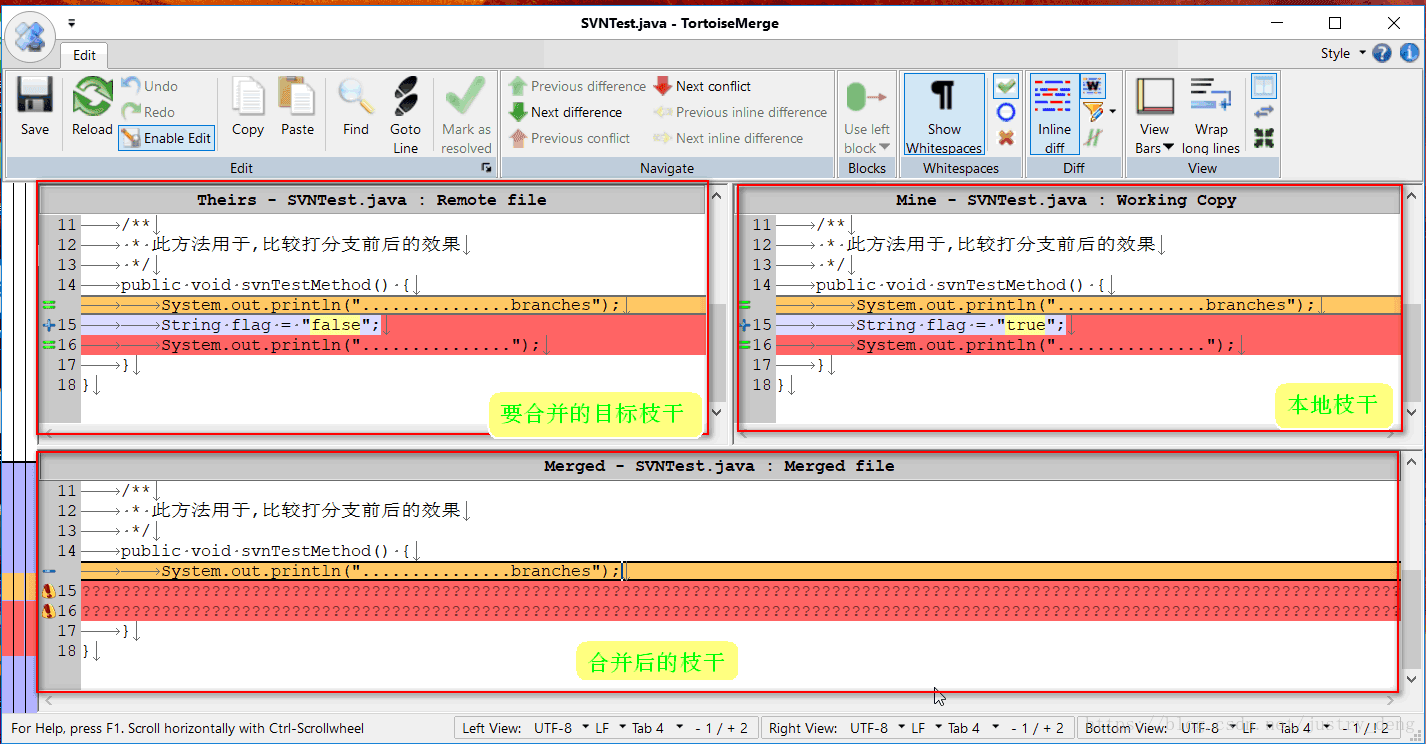The height and width of the screenshot is (744, 1426).
Task: Jump to Previous difference
Action: (577, 86)
